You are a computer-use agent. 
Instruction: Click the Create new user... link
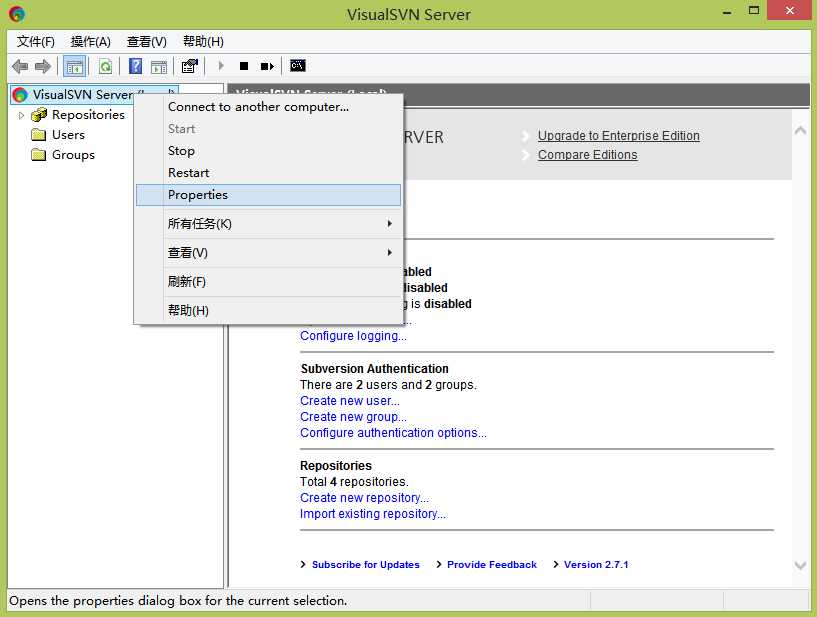point(350,401)
